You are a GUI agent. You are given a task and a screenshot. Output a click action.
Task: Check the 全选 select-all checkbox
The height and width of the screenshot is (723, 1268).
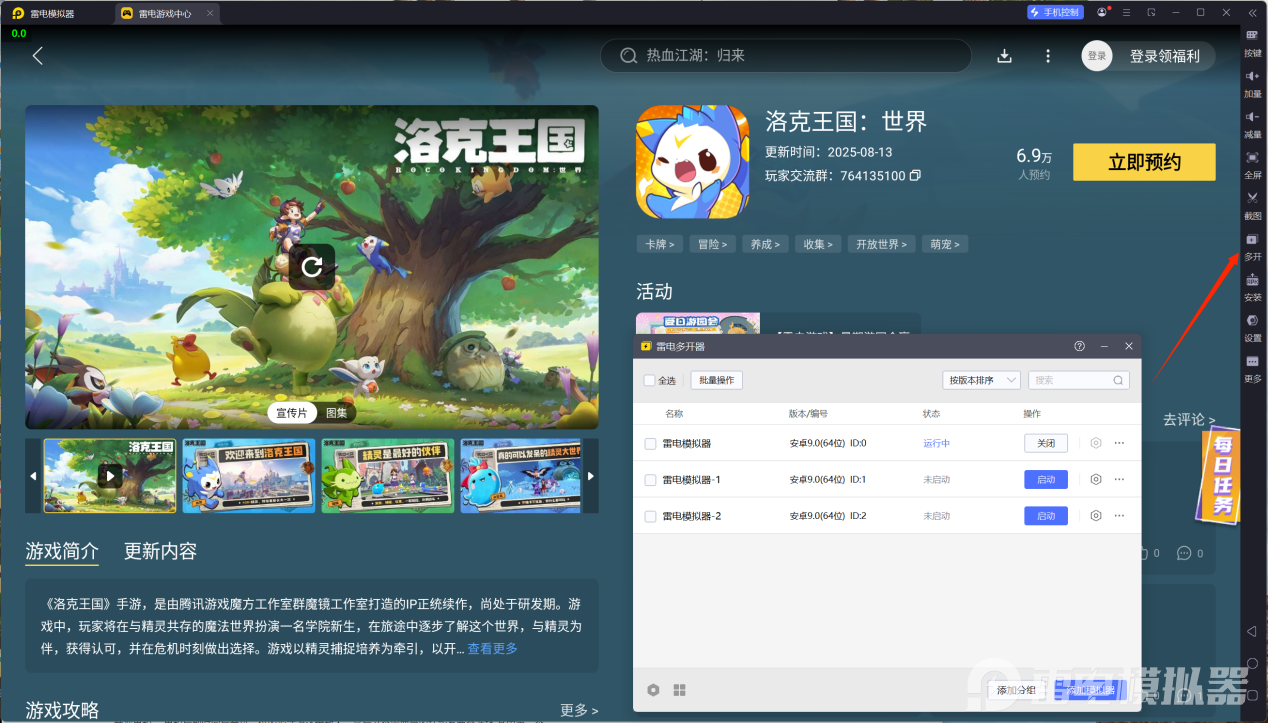(649, 381)
